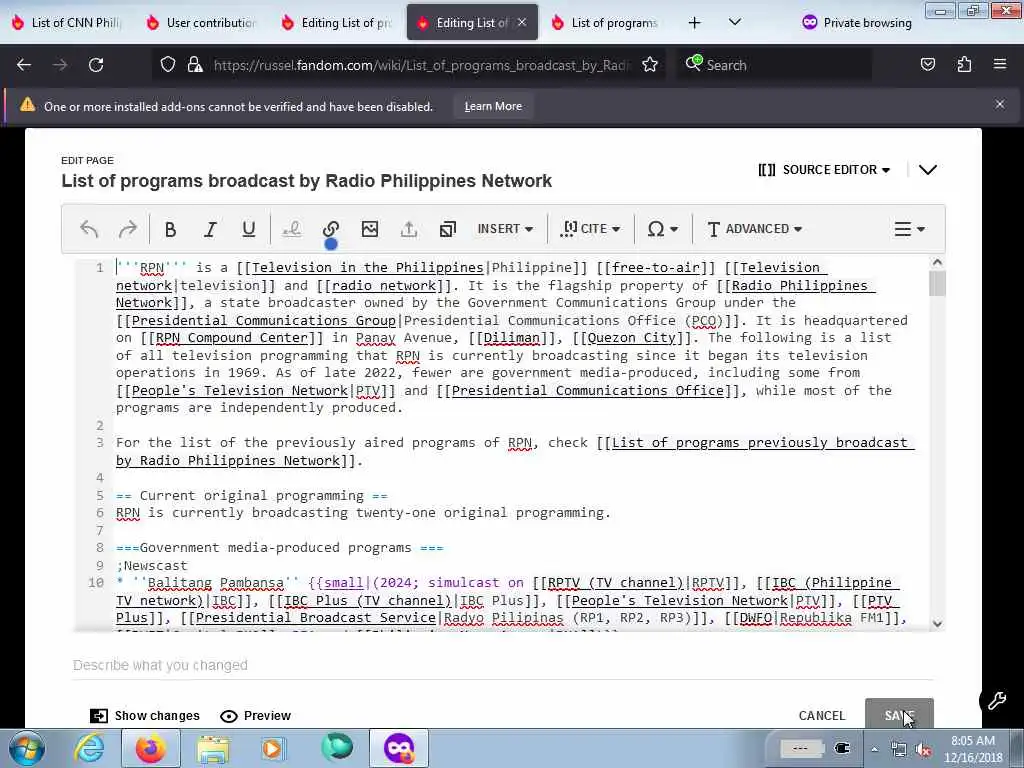Click the editor vertical scrollbar thumb
This screenshot has height=768, width=1024.
(x=937, y=283)
